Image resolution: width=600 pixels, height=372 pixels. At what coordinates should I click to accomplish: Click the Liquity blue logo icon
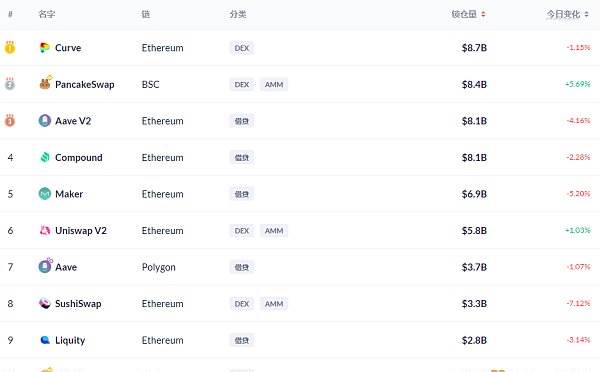click(45, 340)
